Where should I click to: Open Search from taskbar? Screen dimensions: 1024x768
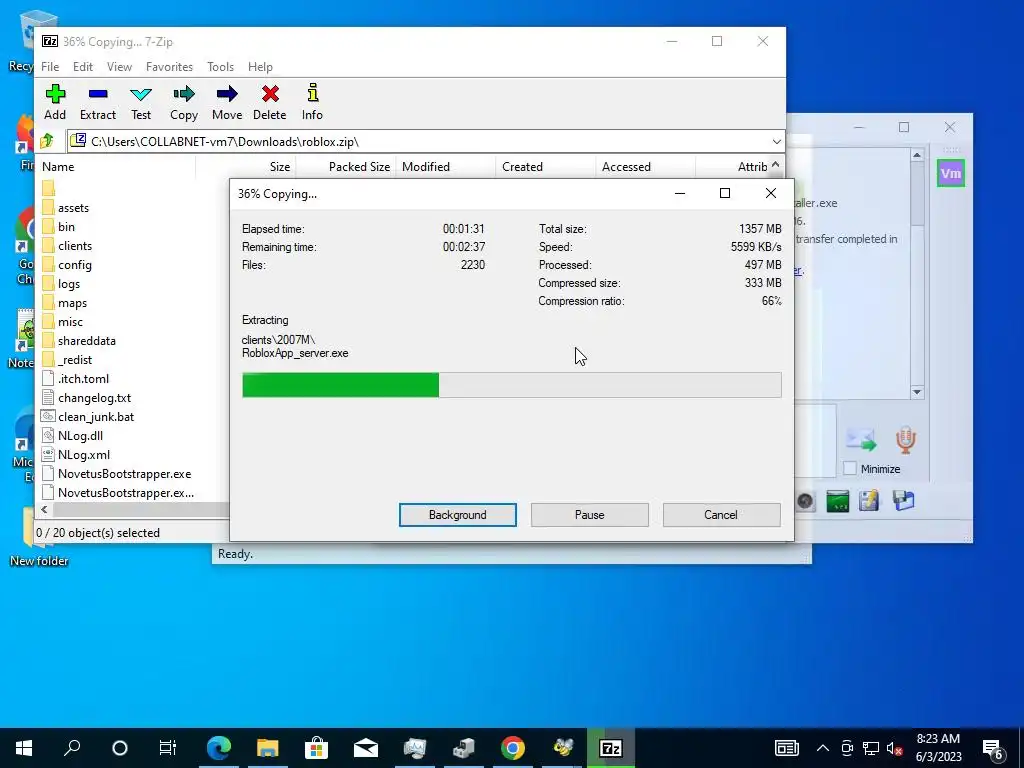pyautogui.click(x=72, y=748)
